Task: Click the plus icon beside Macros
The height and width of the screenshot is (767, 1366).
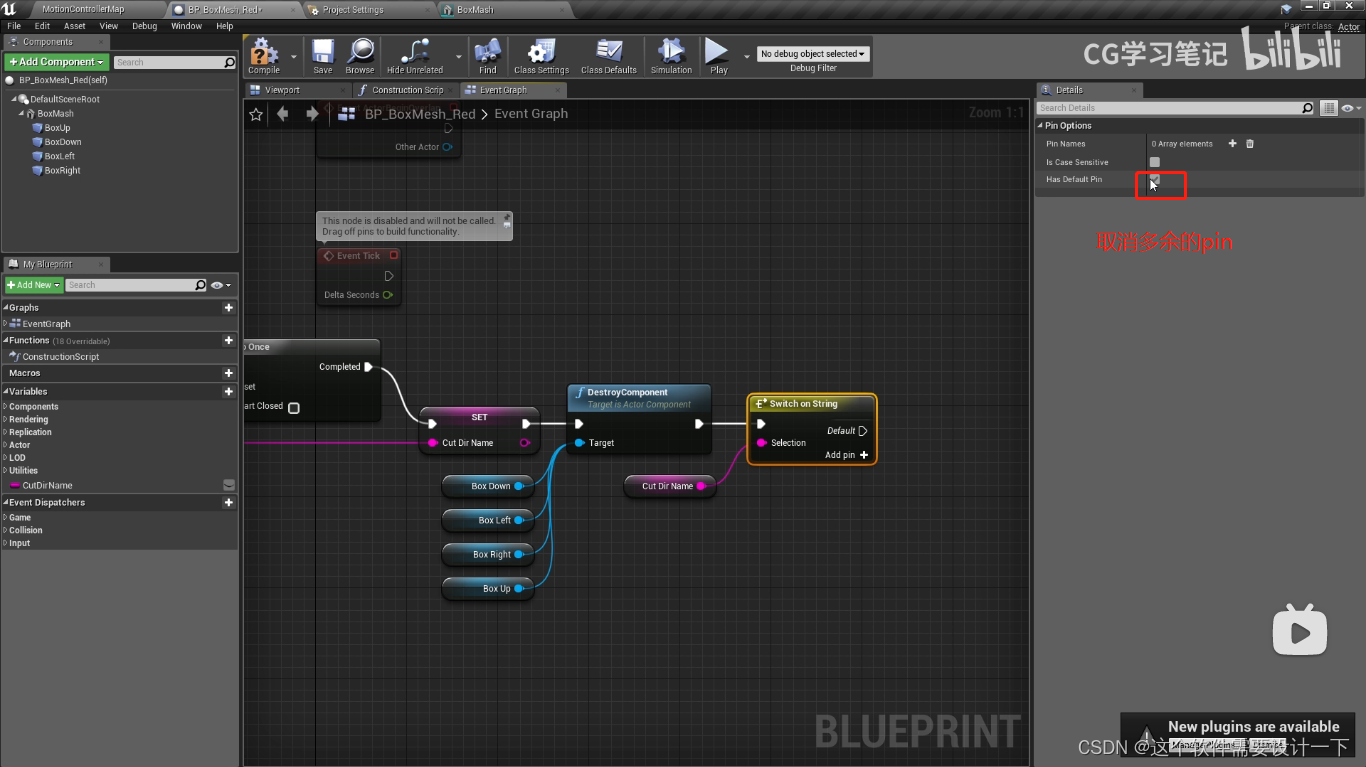Action: pos(229,373)
